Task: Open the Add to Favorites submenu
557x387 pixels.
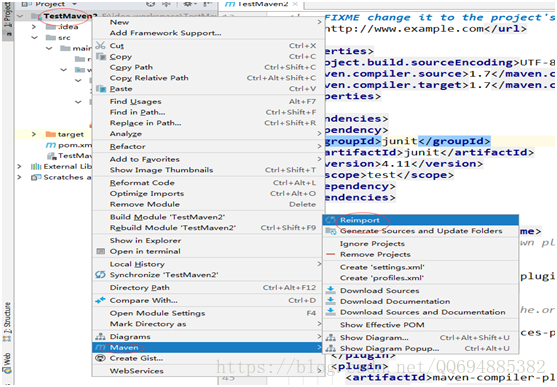Action: (x=209, y=159)
